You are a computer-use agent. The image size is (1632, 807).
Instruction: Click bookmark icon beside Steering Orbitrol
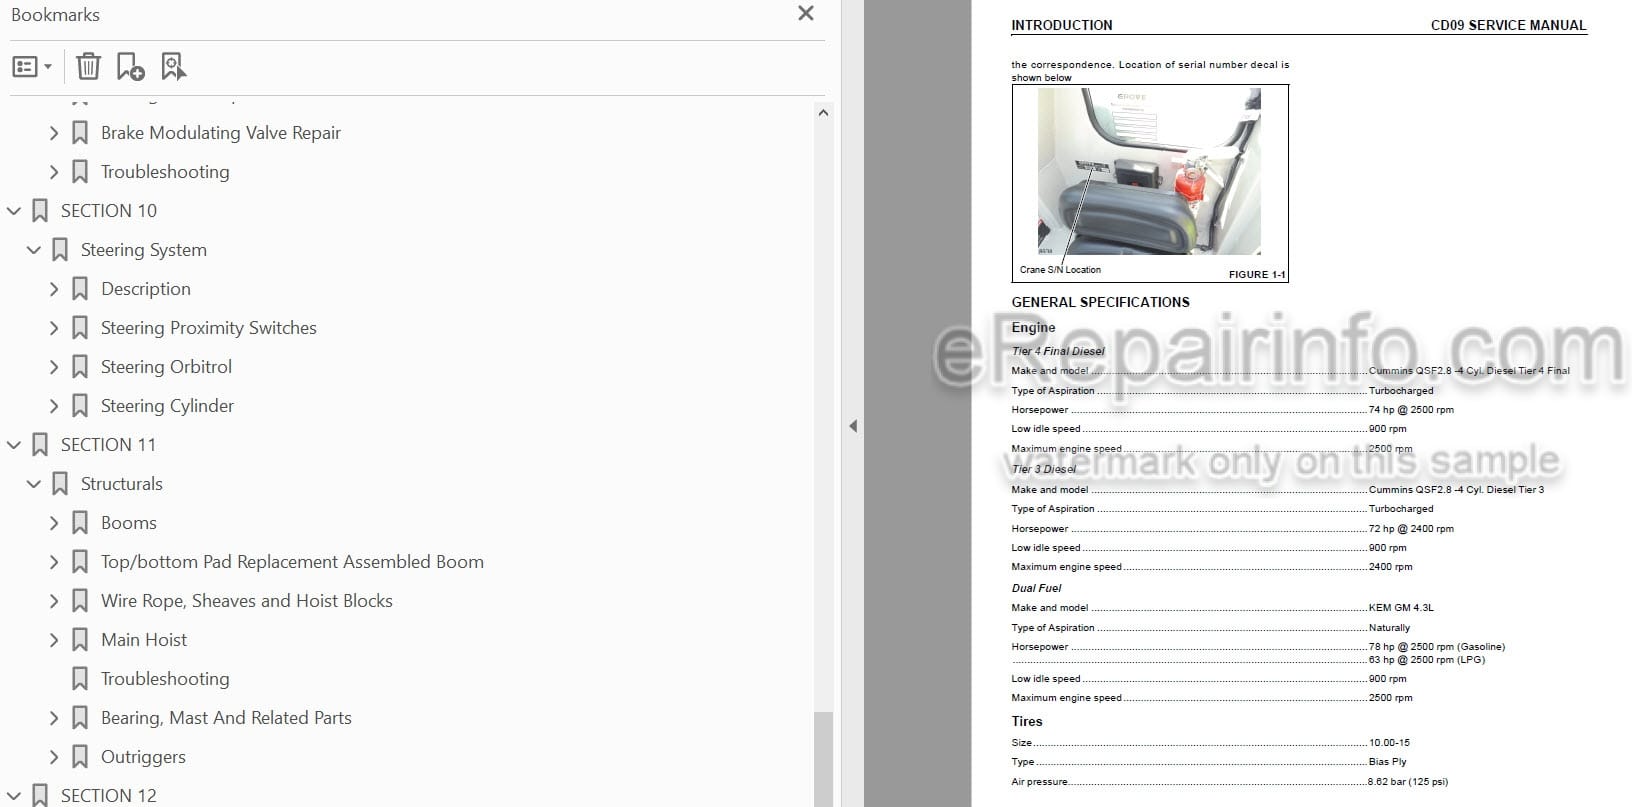click(x=80, y=367)
